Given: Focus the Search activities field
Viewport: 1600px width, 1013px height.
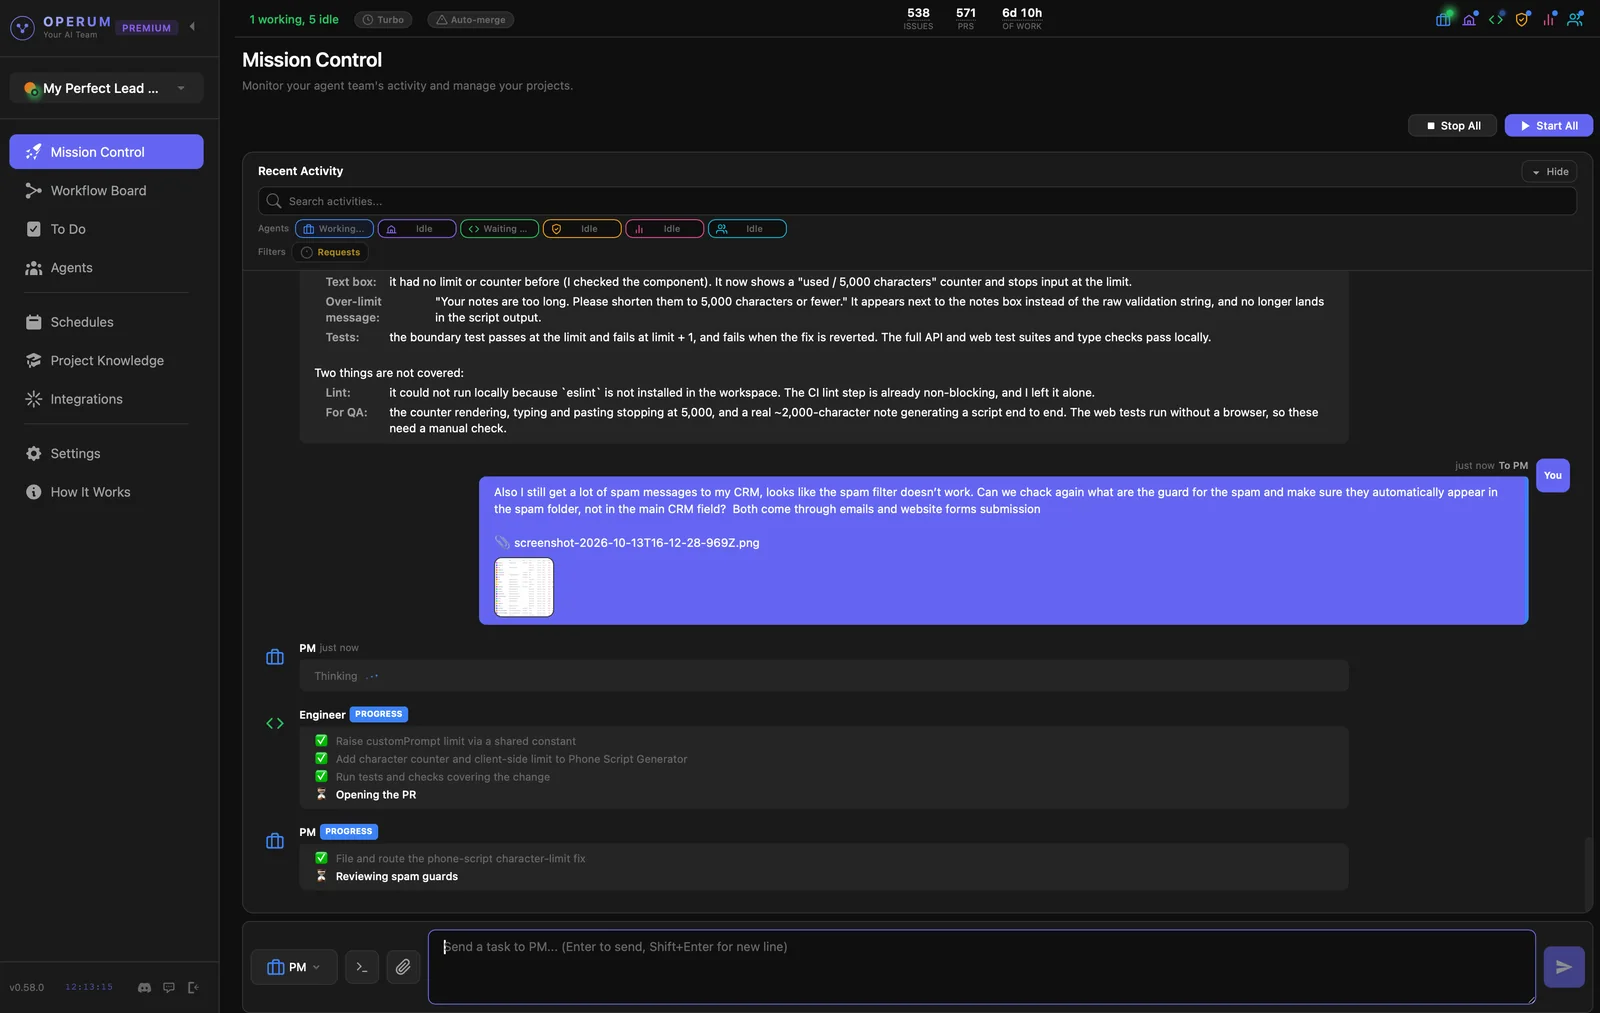Looking at the screenshot, I should [x=917, y=201].
